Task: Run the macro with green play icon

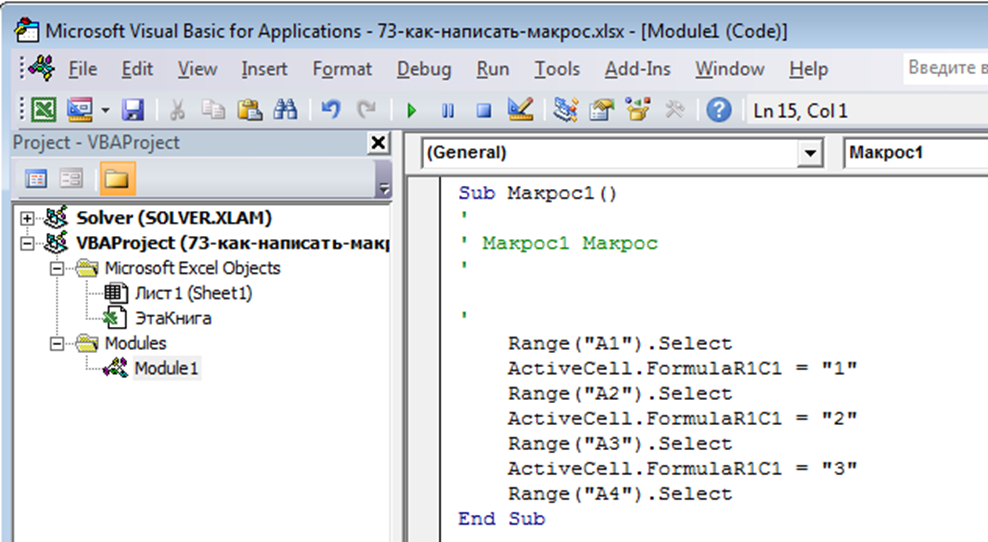Action: 411,111
